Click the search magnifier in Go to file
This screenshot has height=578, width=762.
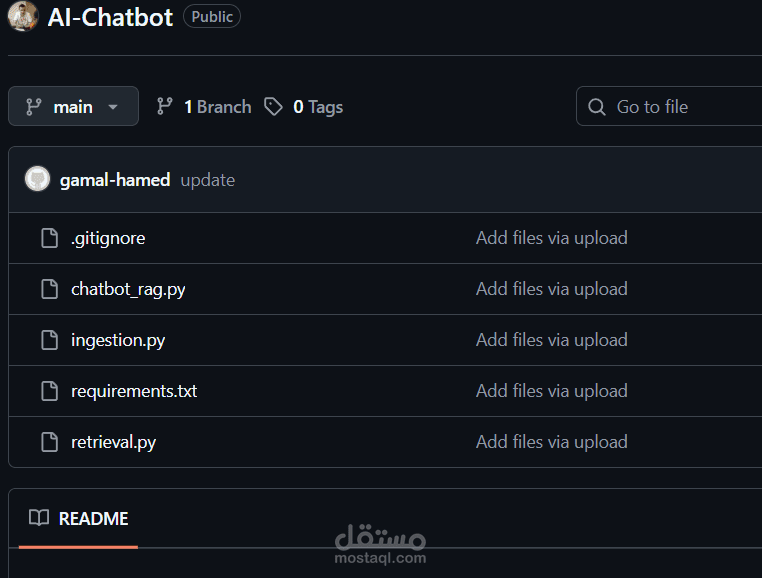click(x=597, y=107)
